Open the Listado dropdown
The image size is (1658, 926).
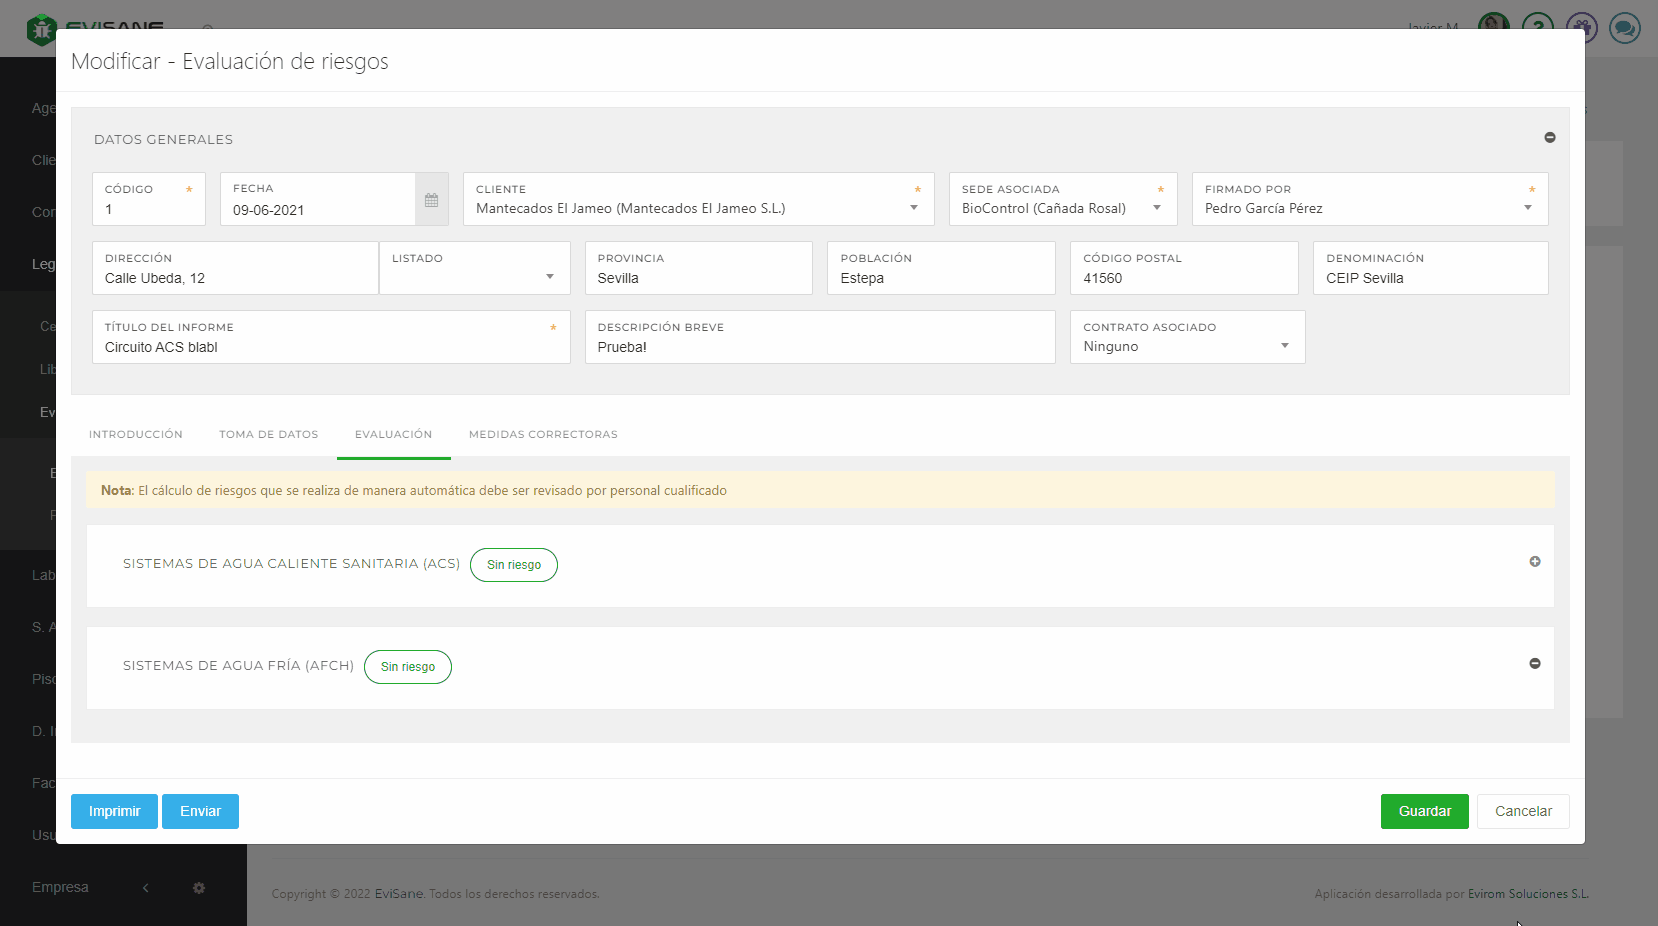pyautogui.click(x=549, y=277)
